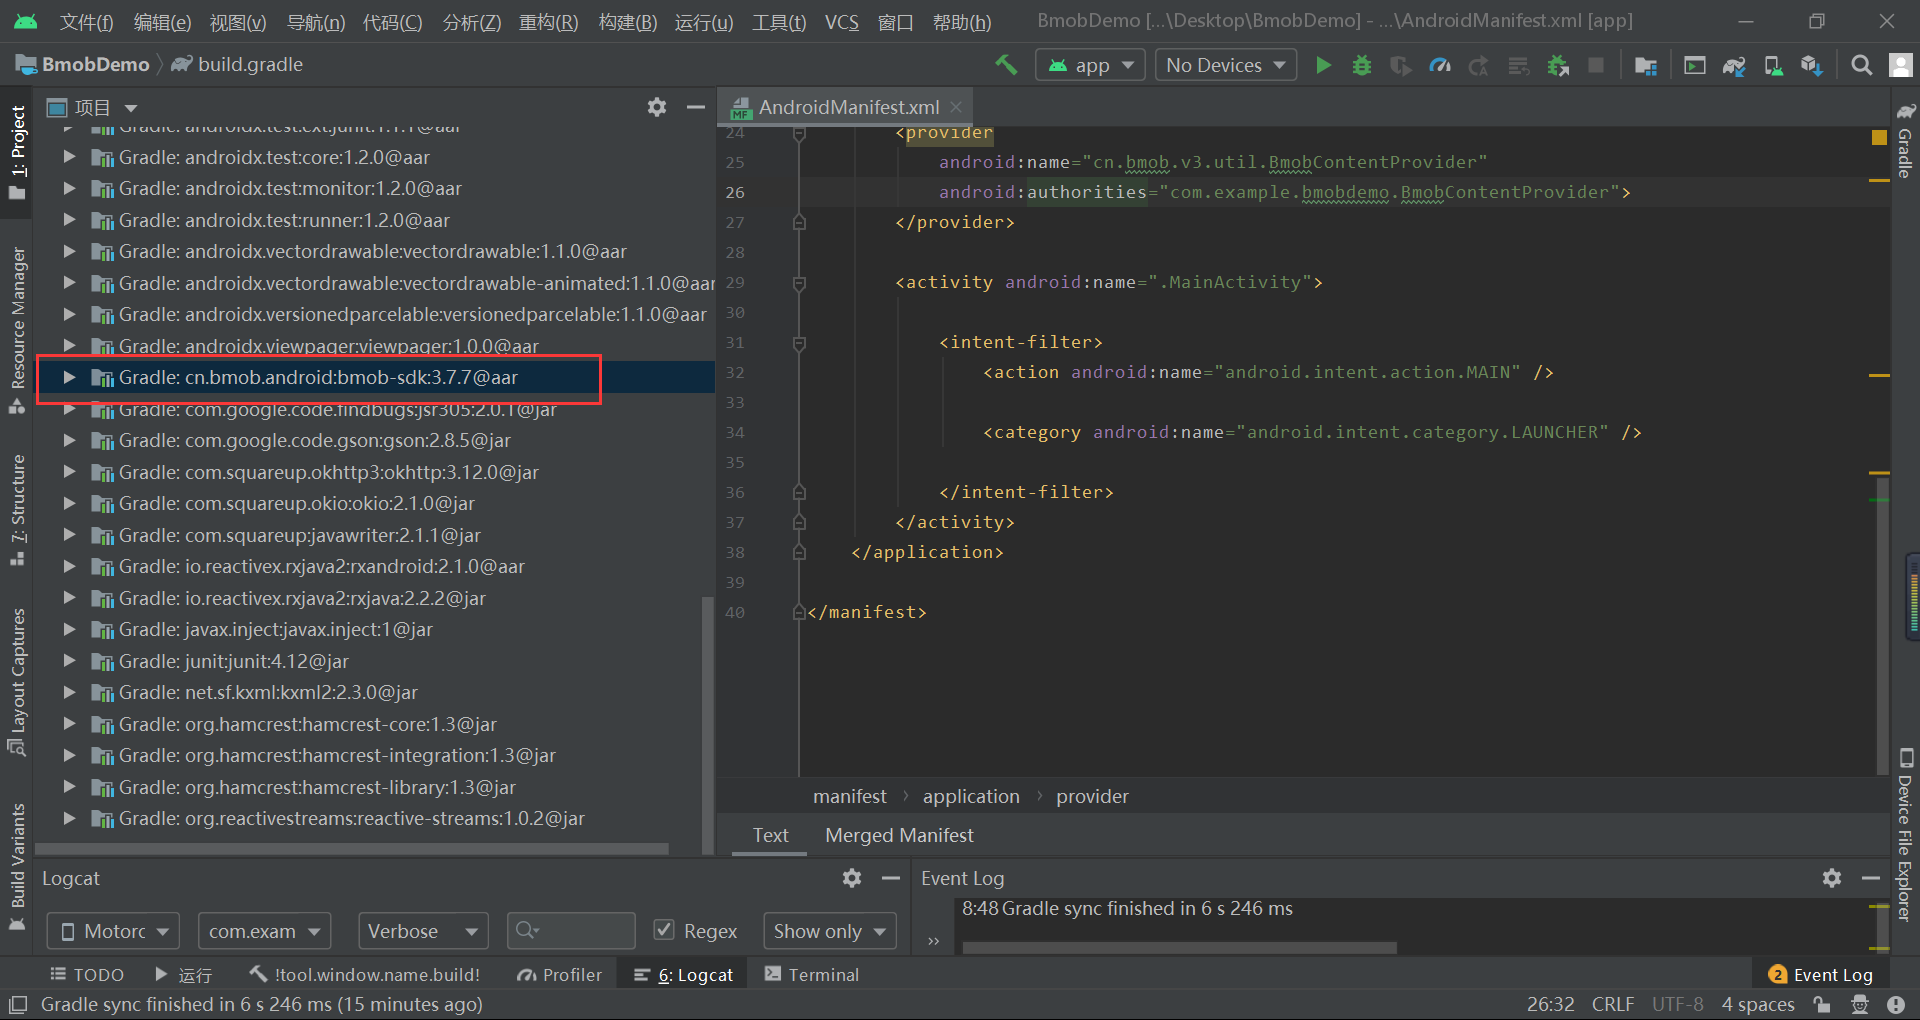Run the app using the green Run icon

pyautogui.click(x=1322, y=64)
